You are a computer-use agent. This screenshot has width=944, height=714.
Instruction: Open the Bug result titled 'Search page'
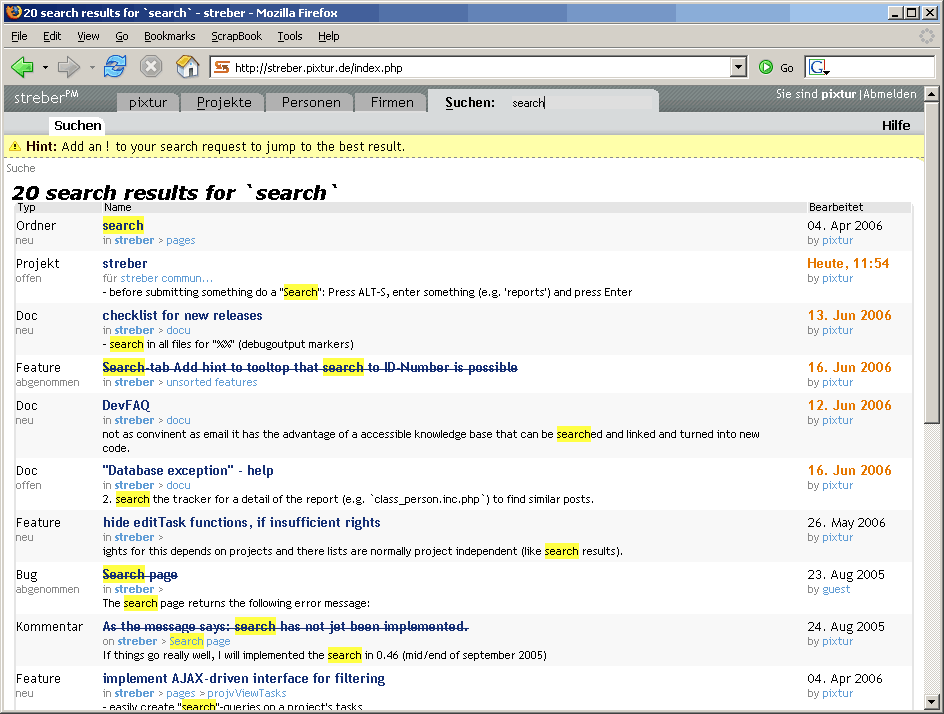pyautogui.click(x=140, y=574)
